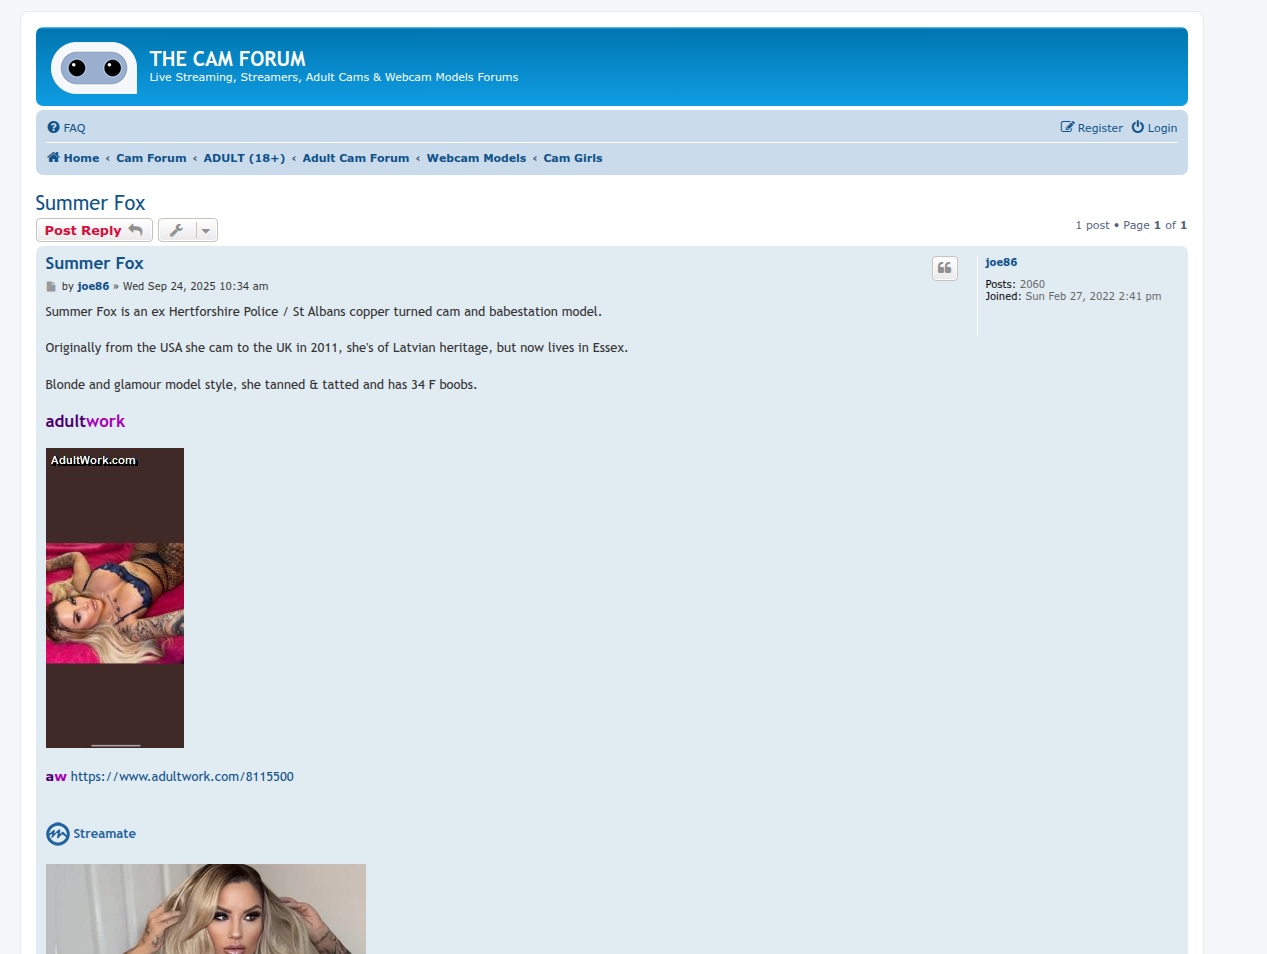Viewport: 1267px width, 954px height.
Task: Go to the Home breadcrumb
Action: pos(74,158)
